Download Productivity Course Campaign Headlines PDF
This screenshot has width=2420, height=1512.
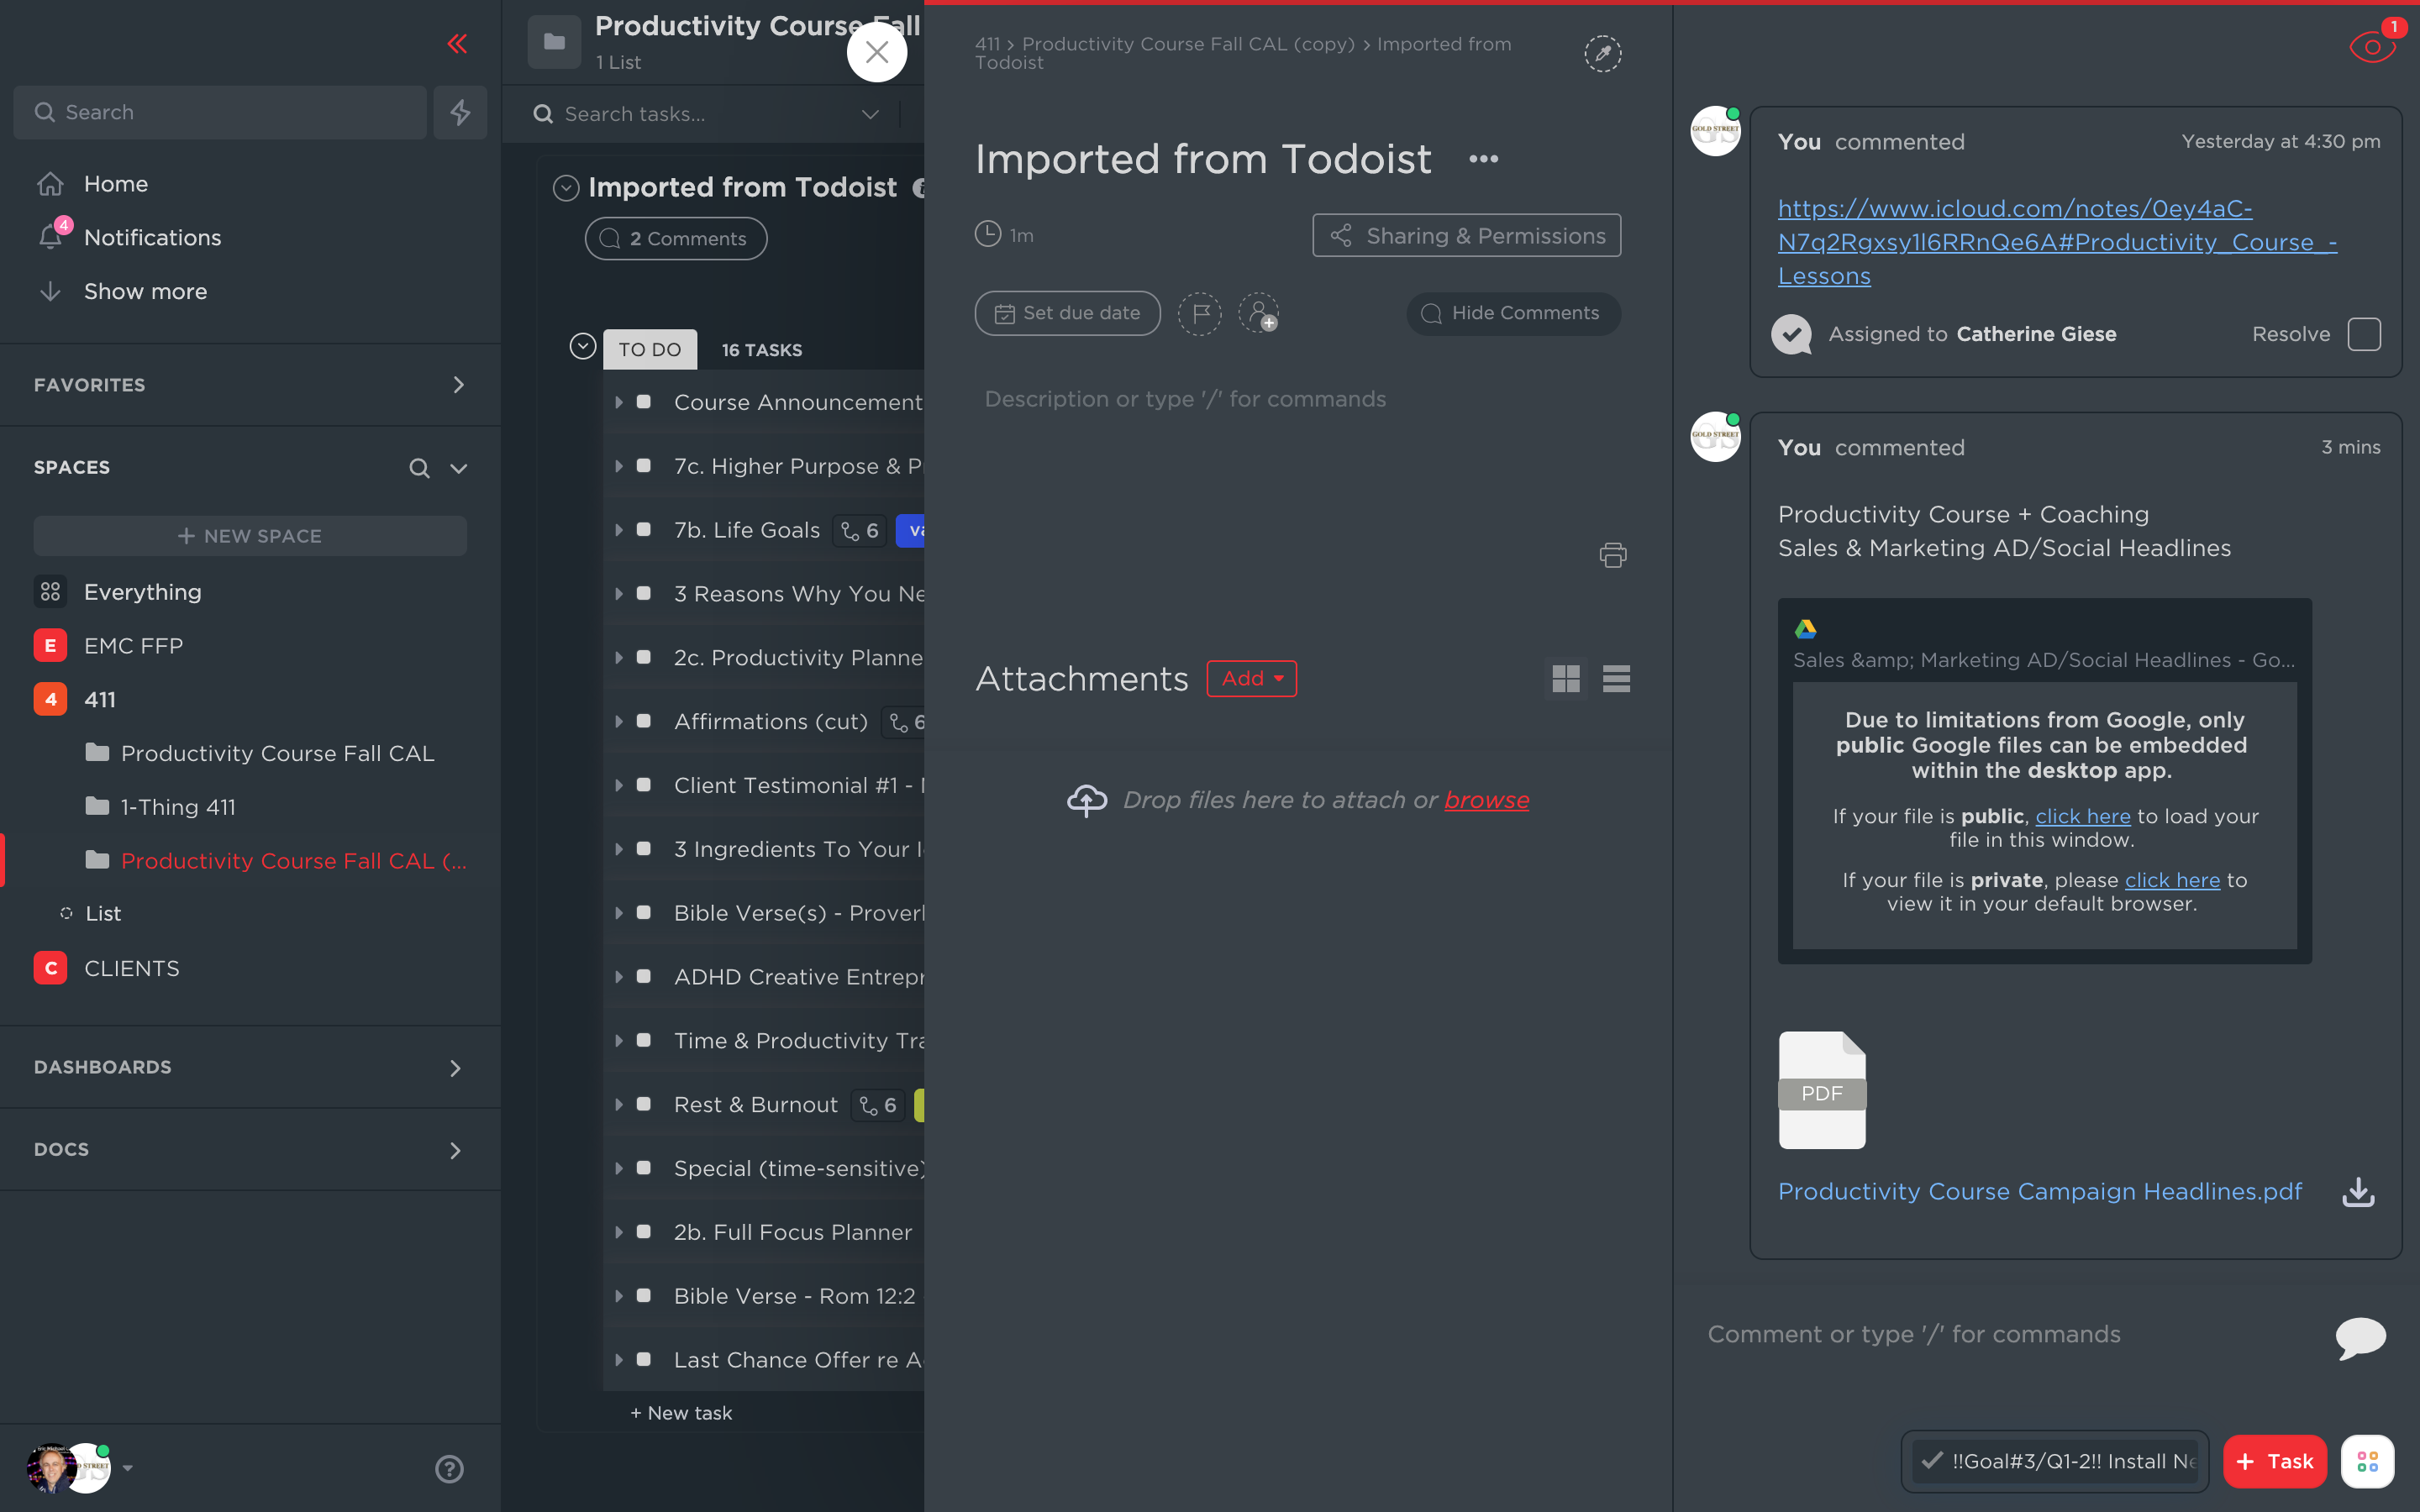(2358, 1191)
